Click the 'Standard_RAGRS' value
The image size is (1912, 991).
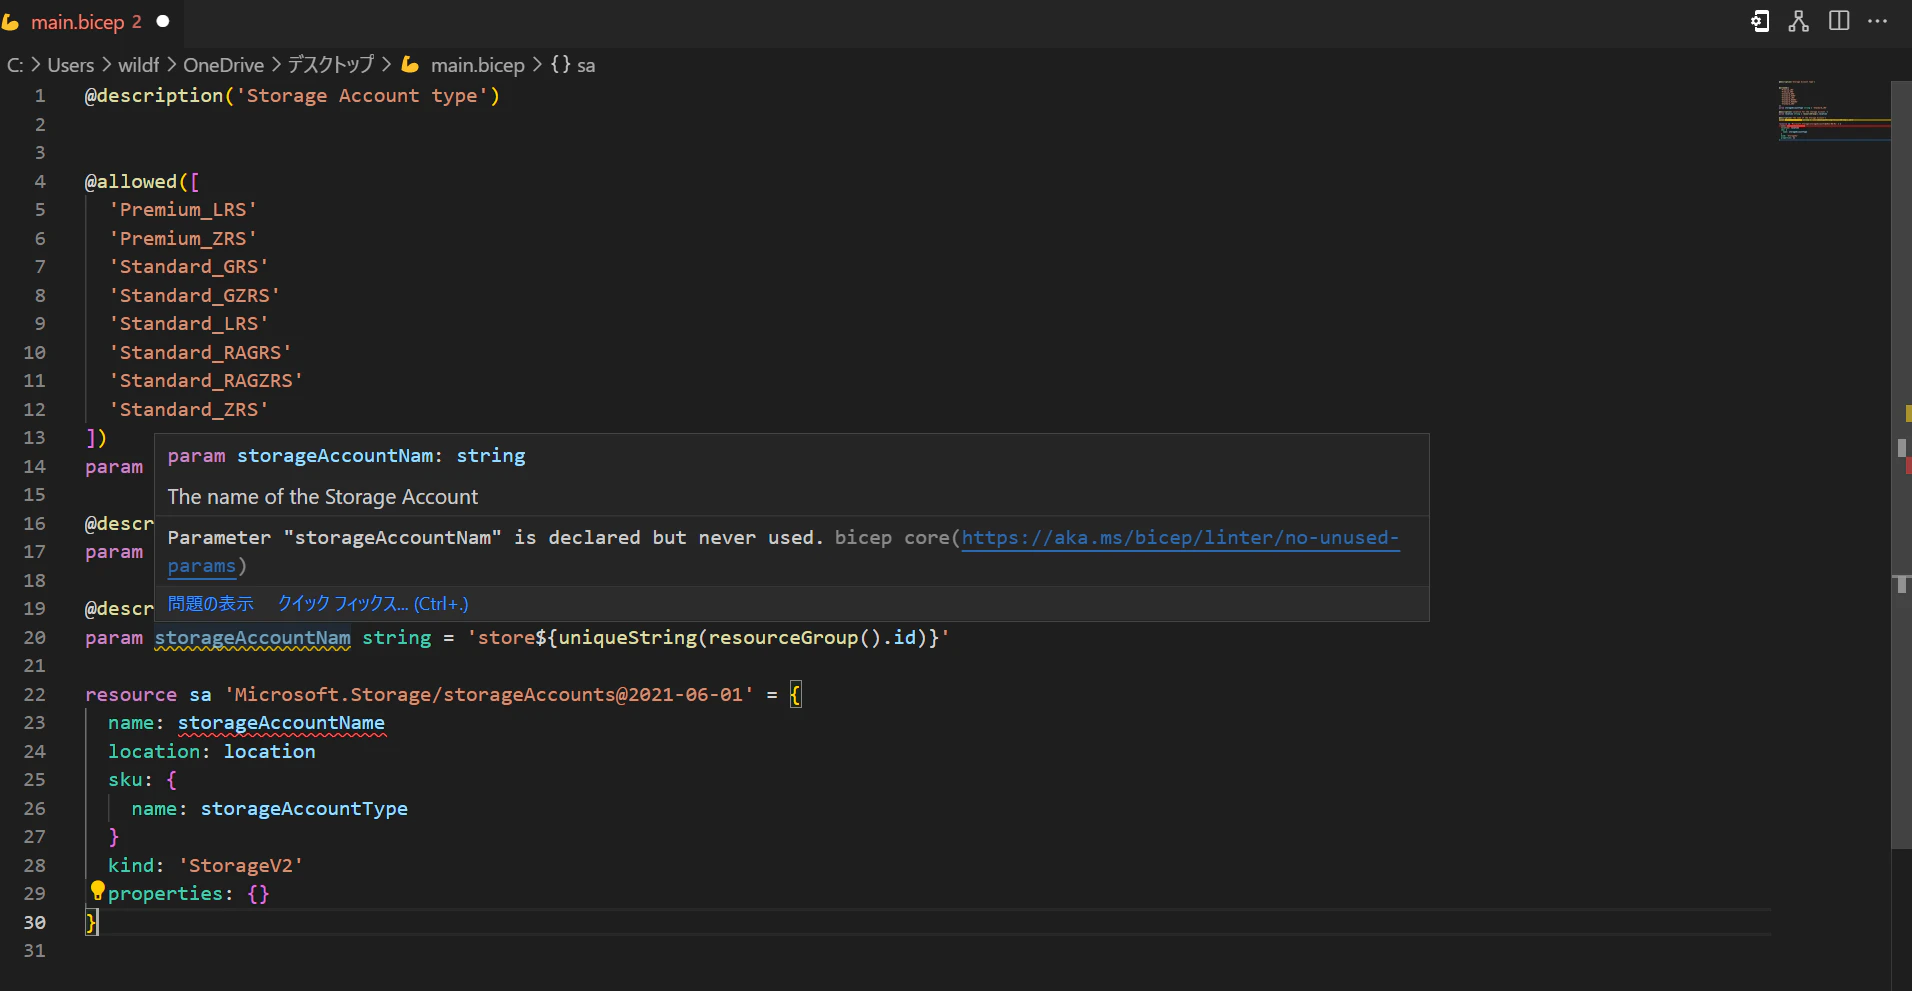201,353
